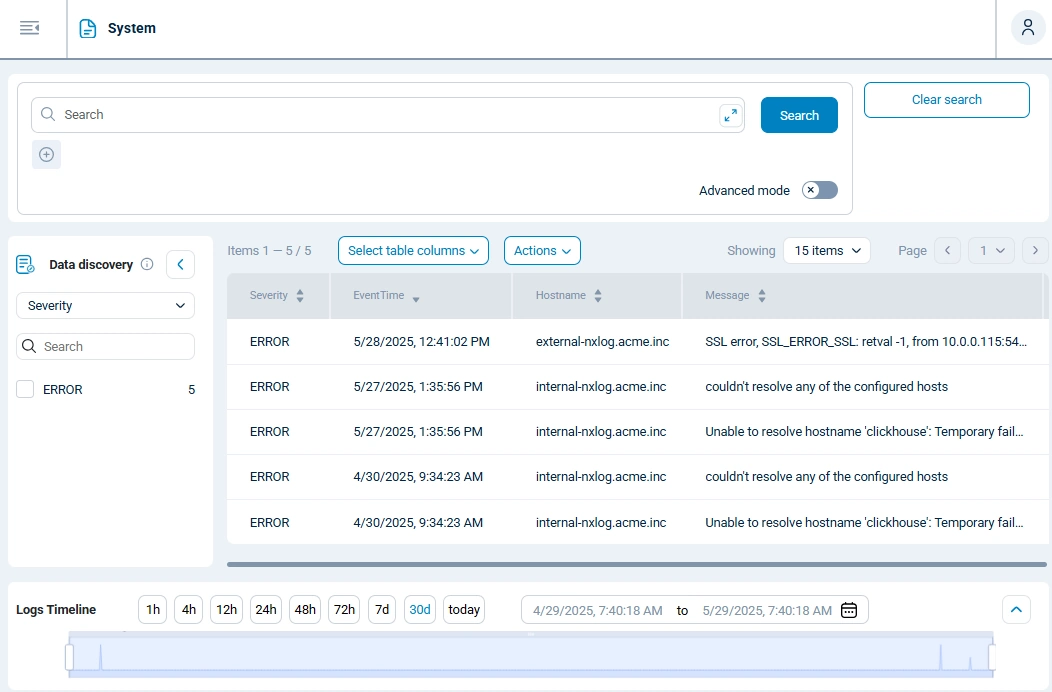Click the Search button
Viewport: 1052px width, 692px height.
798,115
